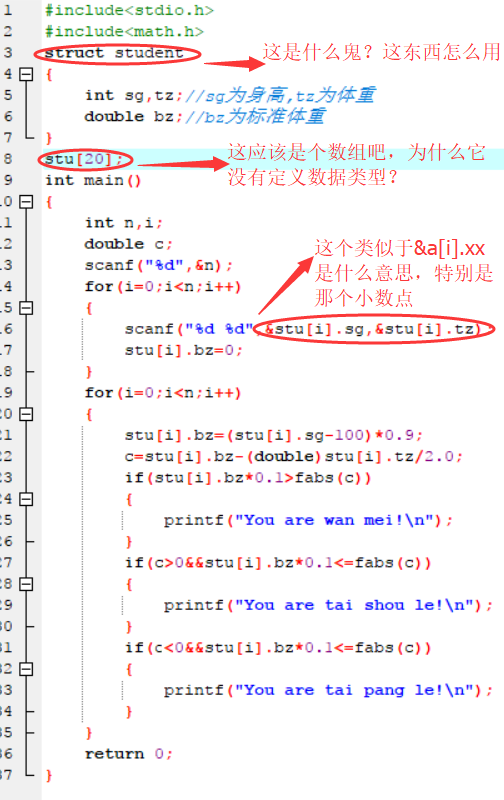Collapse the second for-loop fold marker
Screen dimensions: 504x800
point(26,414)
